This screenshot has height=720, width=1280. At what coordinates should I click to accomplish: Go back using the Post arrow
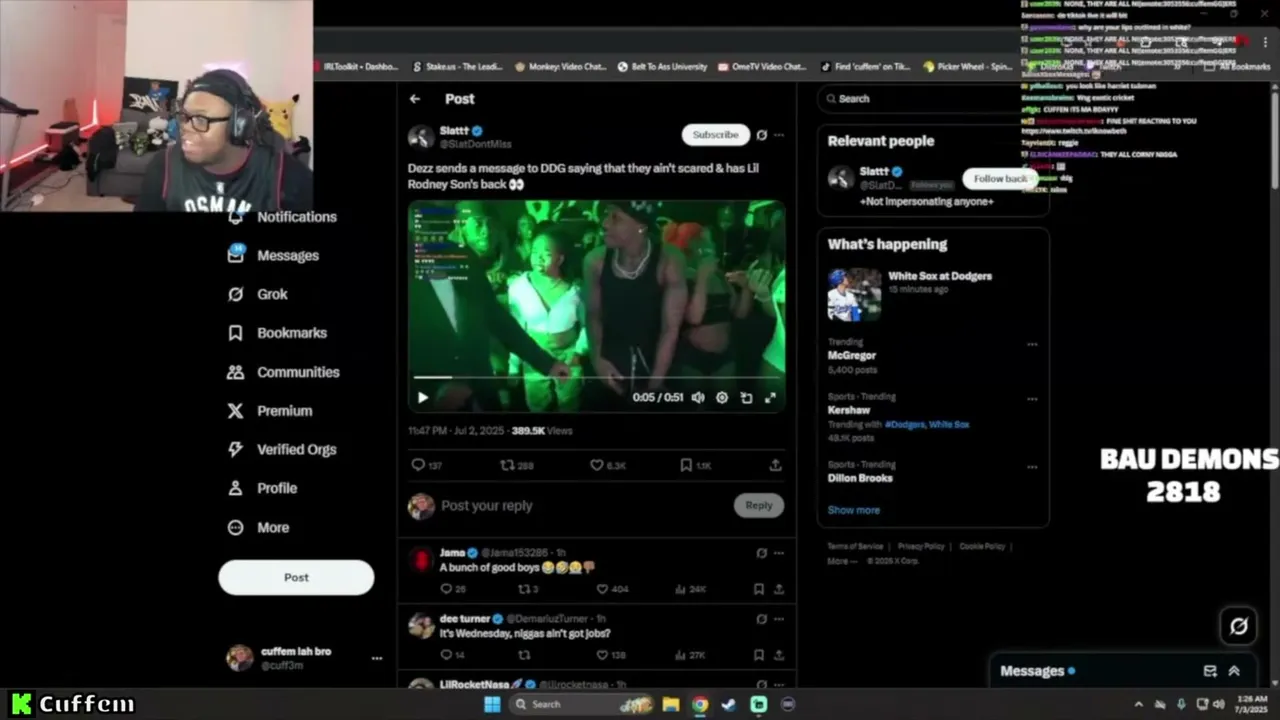point(415,99)
